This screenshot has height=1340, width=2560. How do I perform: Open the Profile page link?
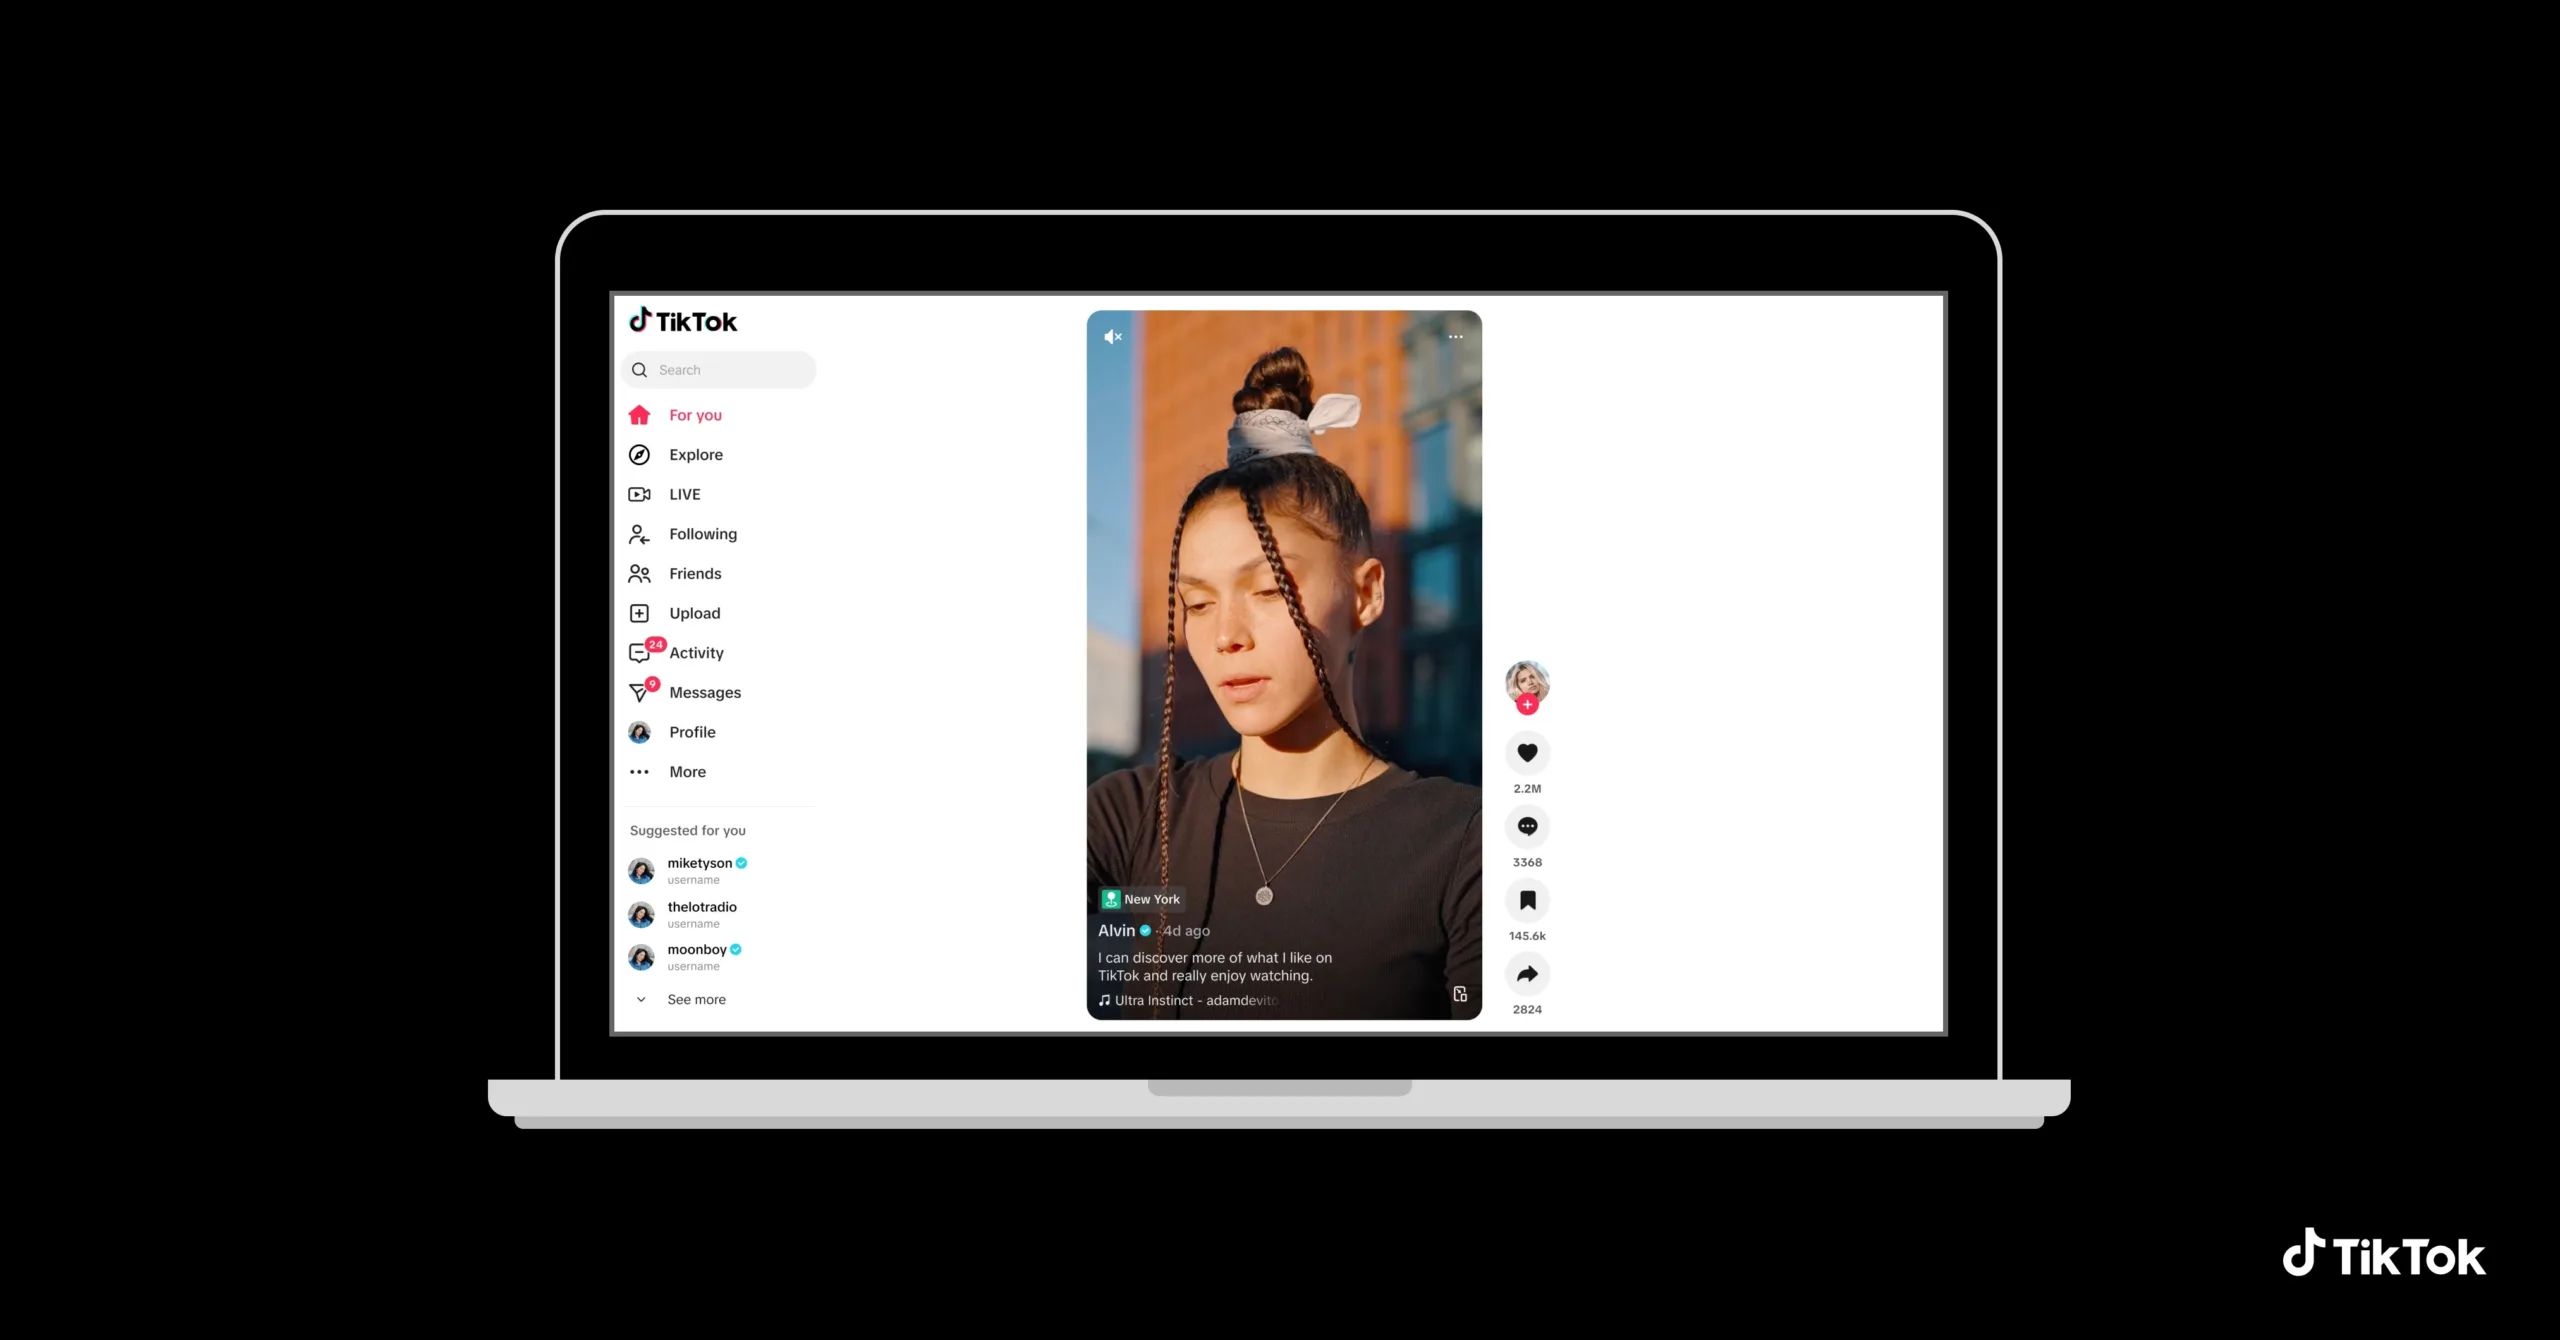691,732
